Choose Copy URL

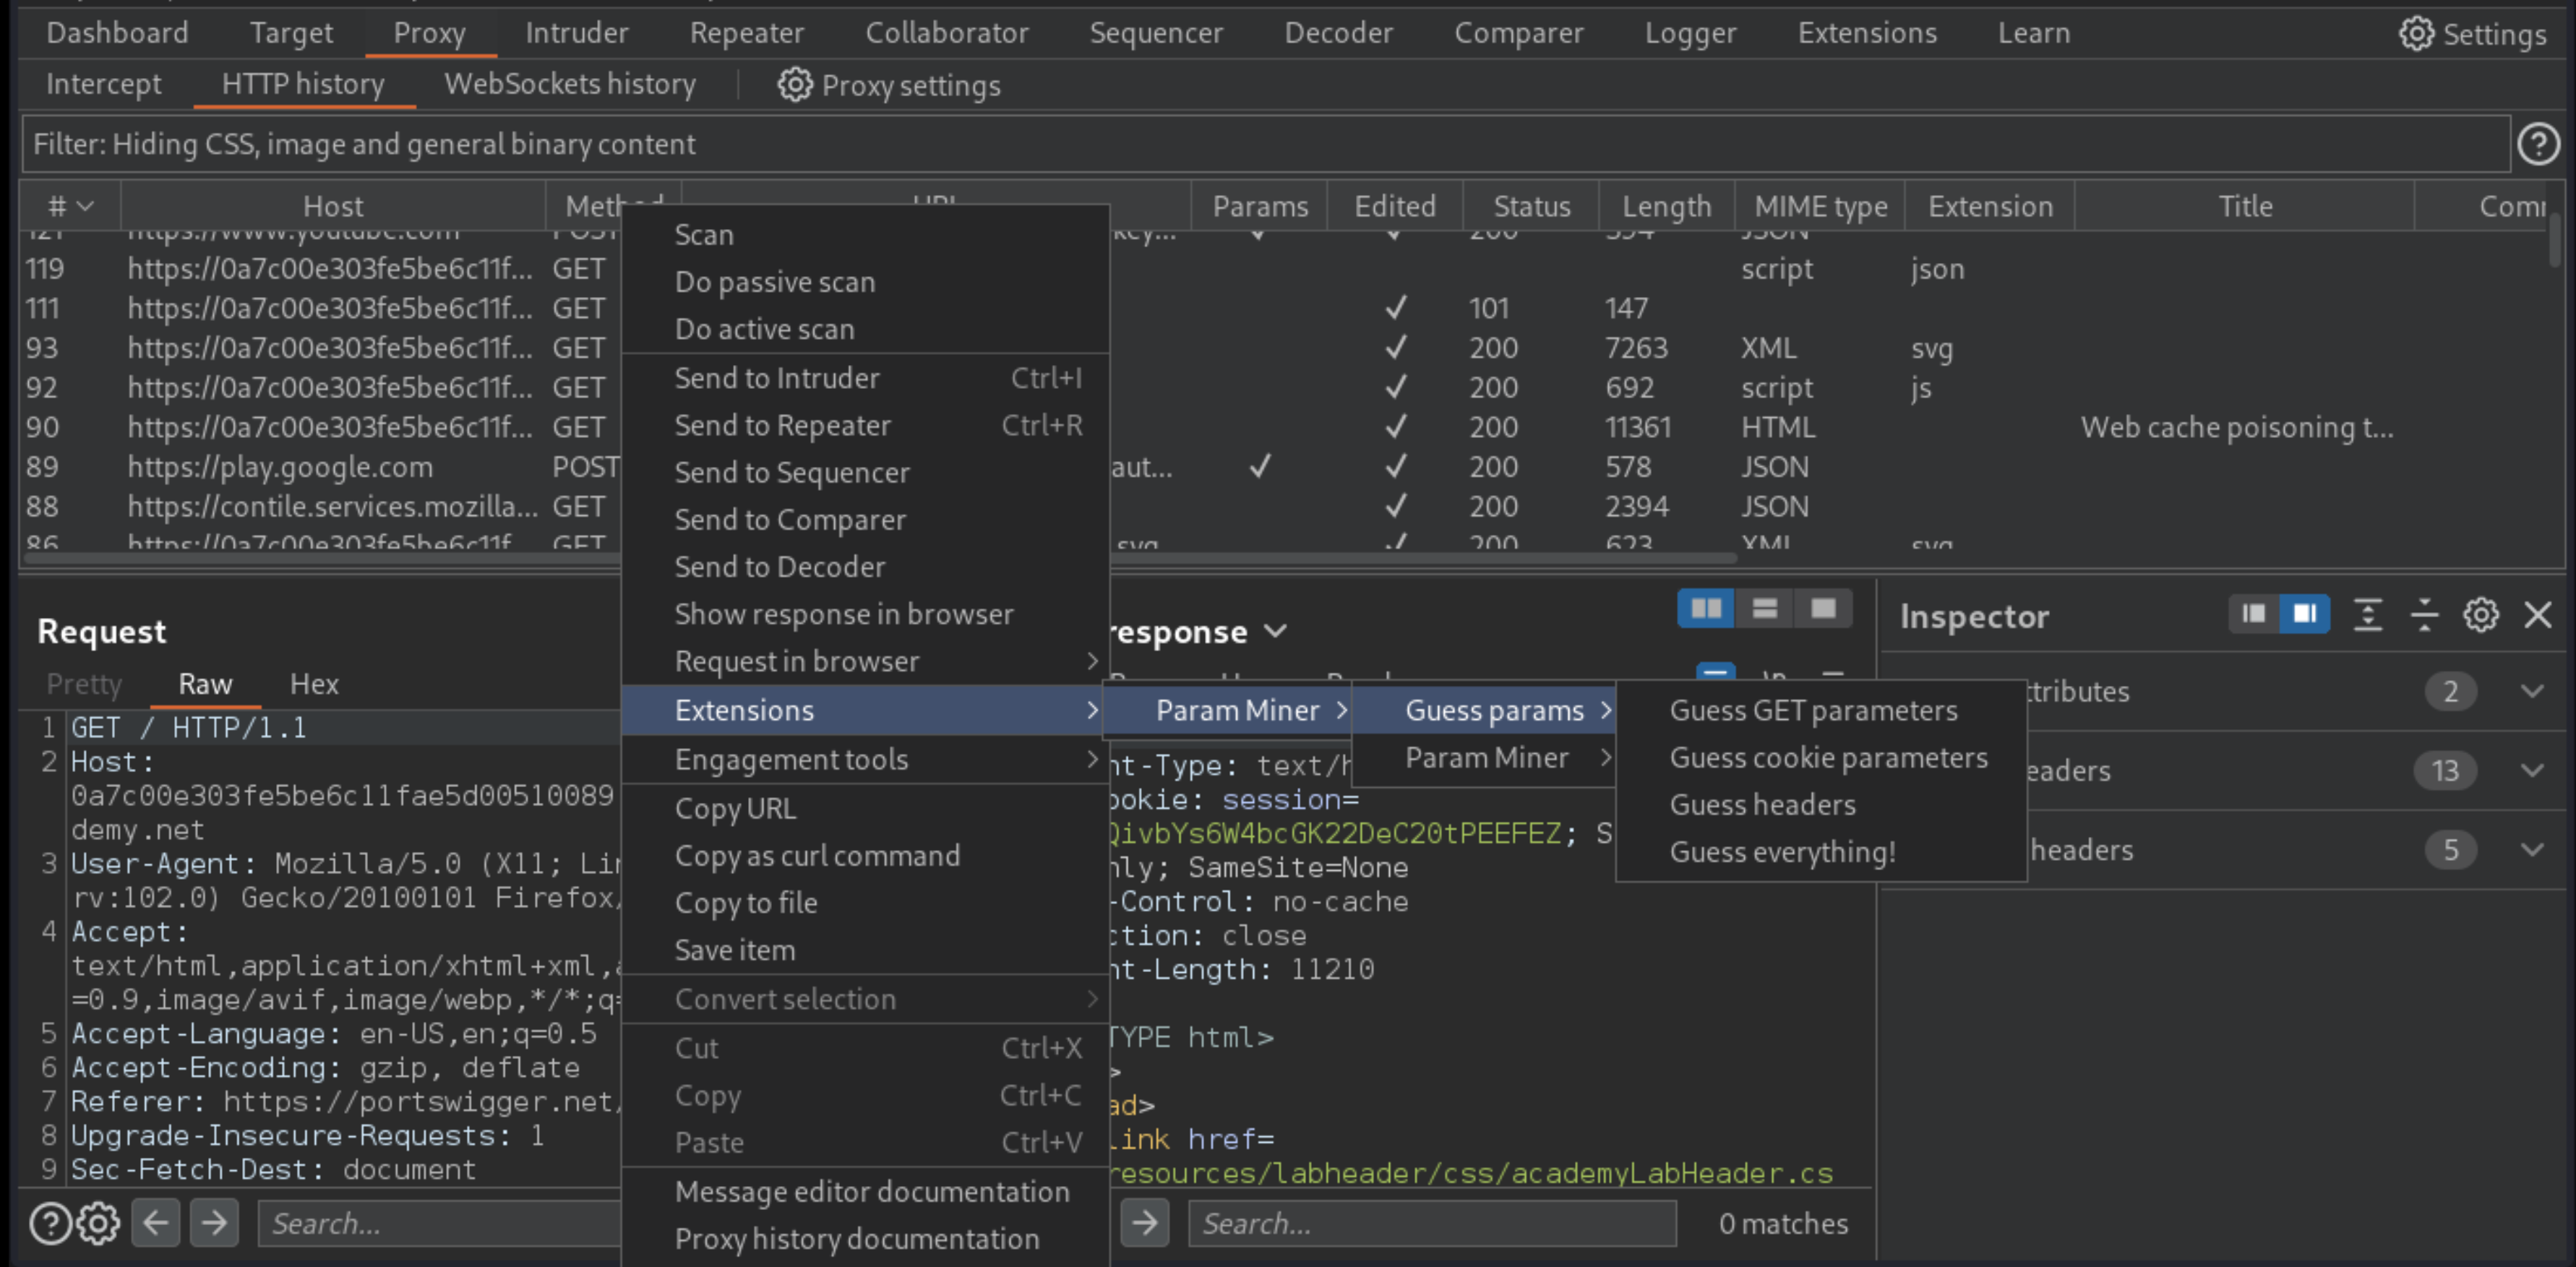pyautogui.click(x=865, y=808)
